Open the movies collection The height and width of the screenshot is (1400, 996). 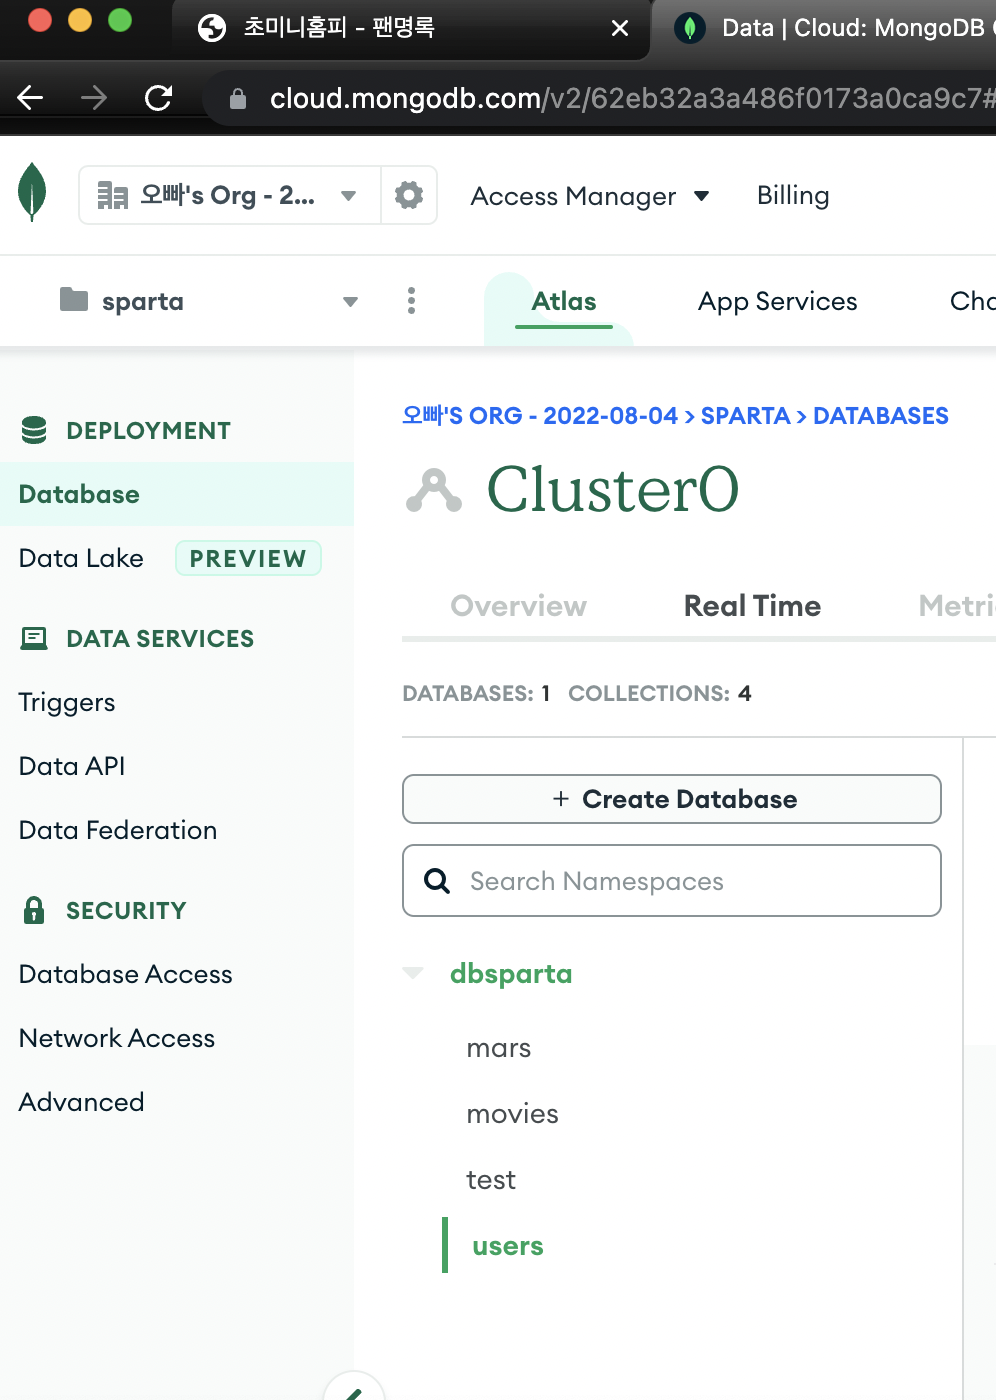(x=512, y=1114)
